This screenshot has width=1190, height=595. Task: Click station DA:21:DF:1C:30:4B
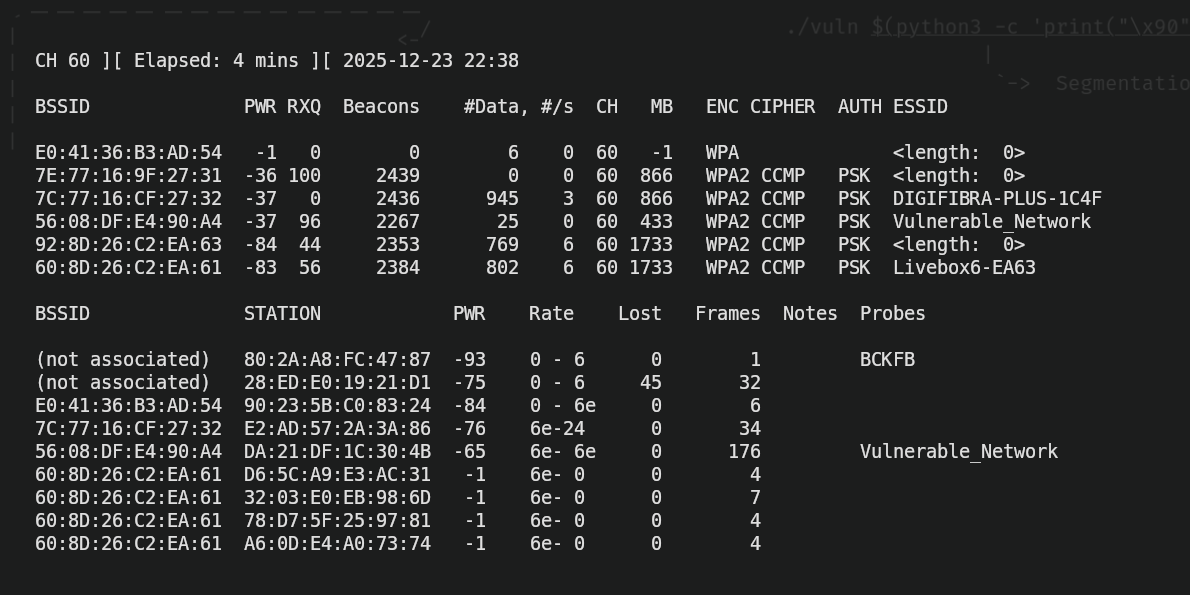(x=337, y=452)
